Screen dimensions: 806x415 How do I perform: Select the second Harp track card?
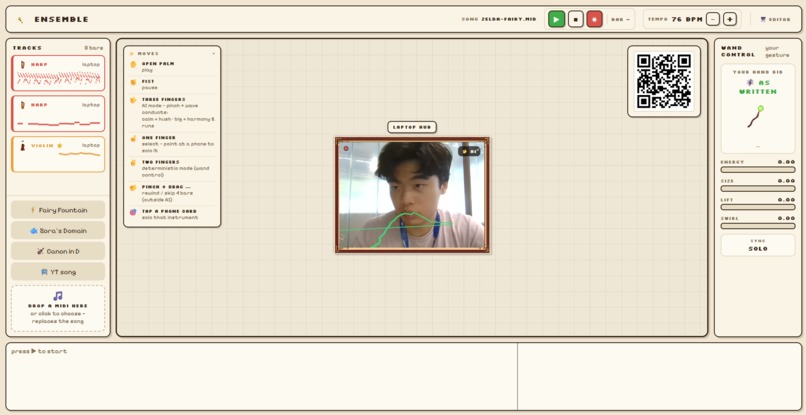58,113
